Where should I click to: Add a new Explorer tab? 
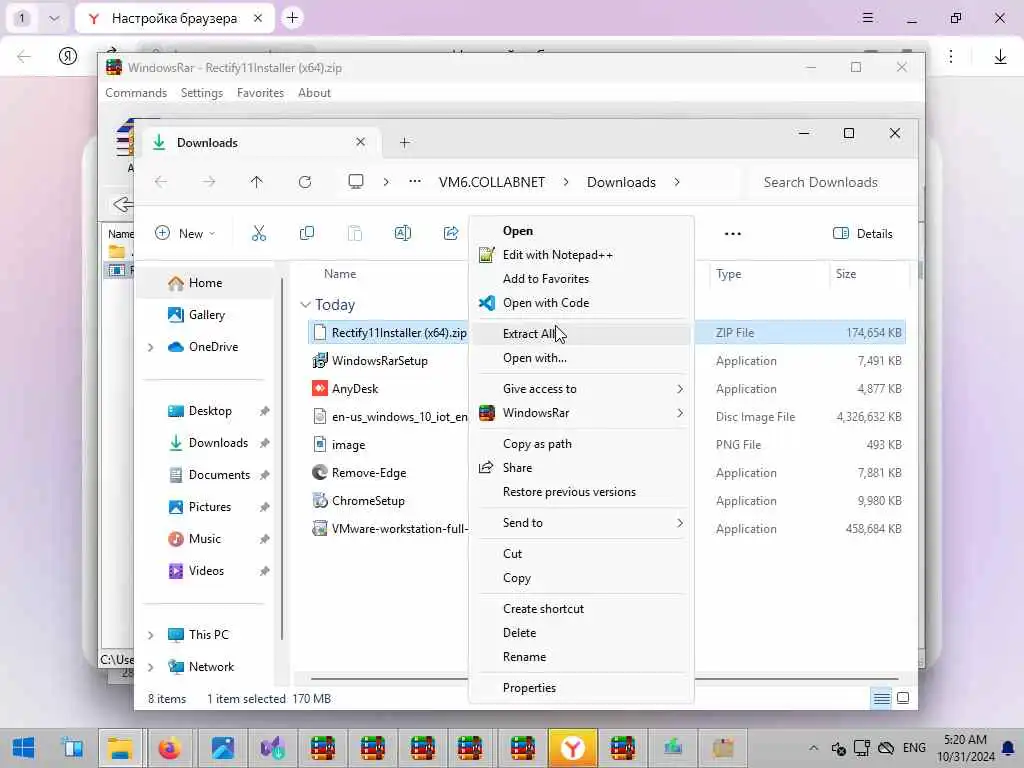[x=405, y=142]
